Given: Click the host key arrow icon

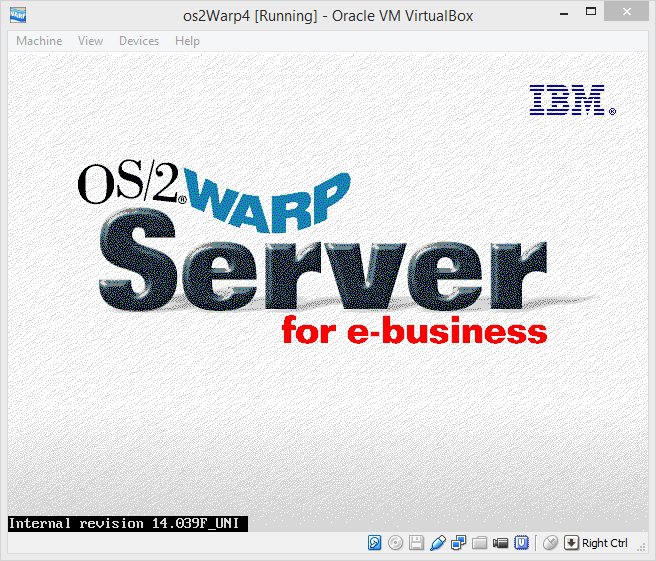Looking at the screenshot, I should pyautogui.click(x=571, y=543).
